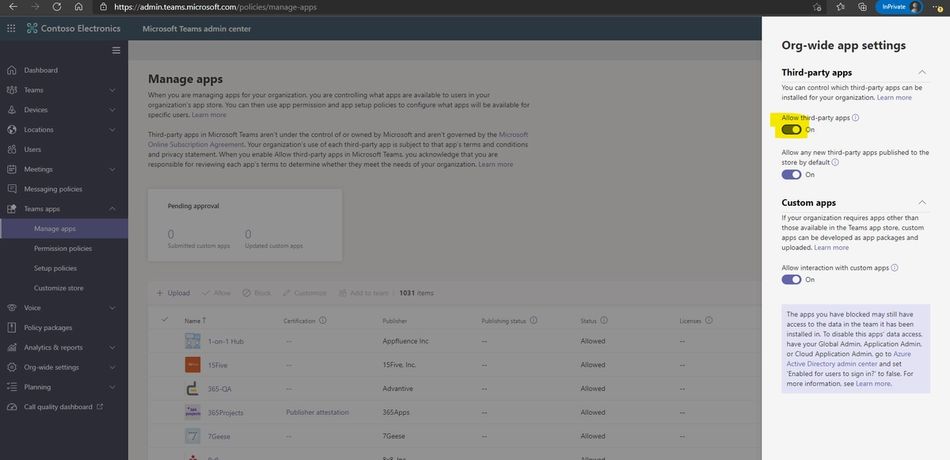Click info icon beside Allow third-party apps
This screenshot has height=460, width=950.
tap(855, 118)
